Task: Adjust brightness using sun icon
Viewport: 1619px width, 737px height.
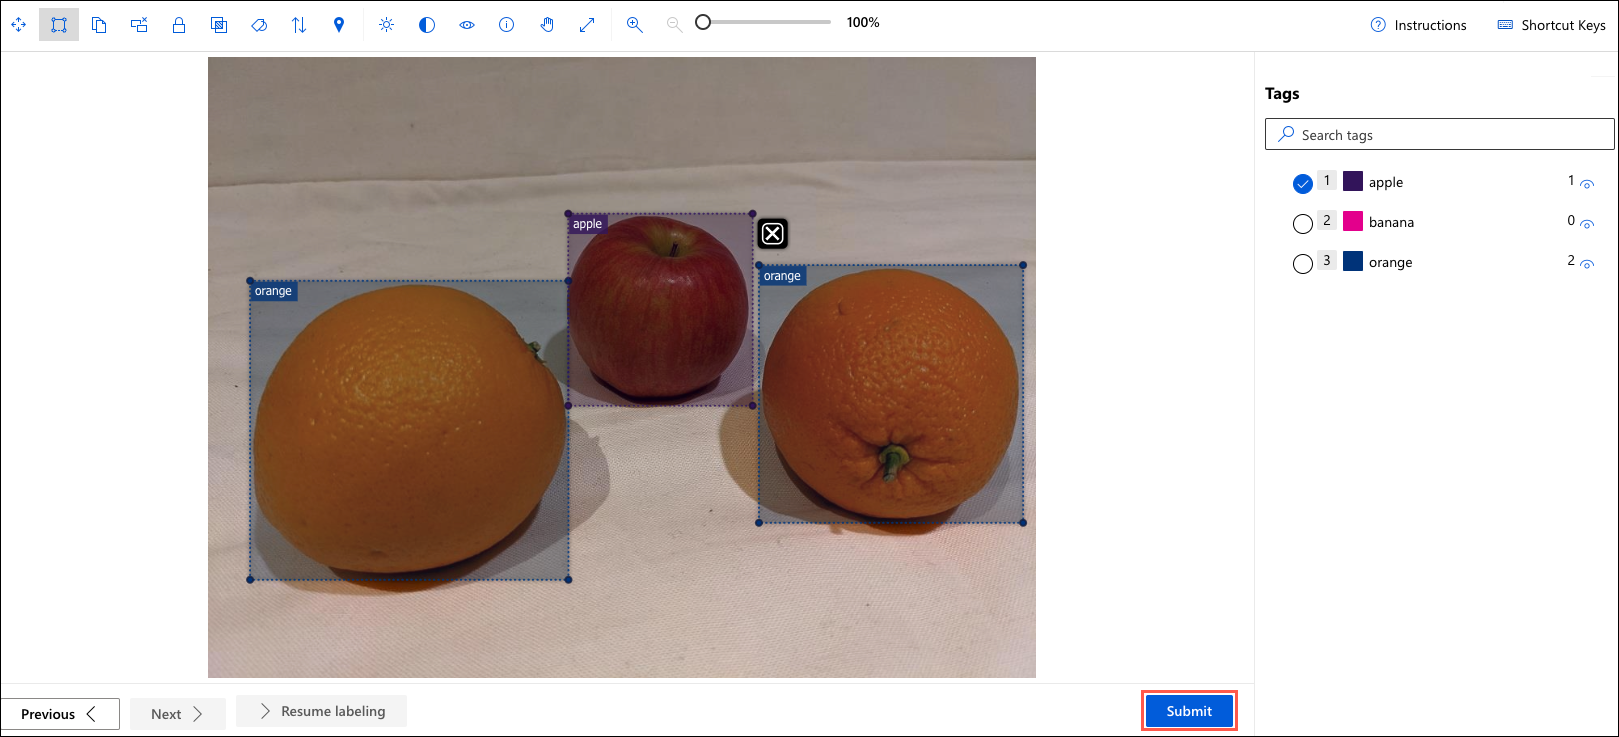Action: [387, 25]
